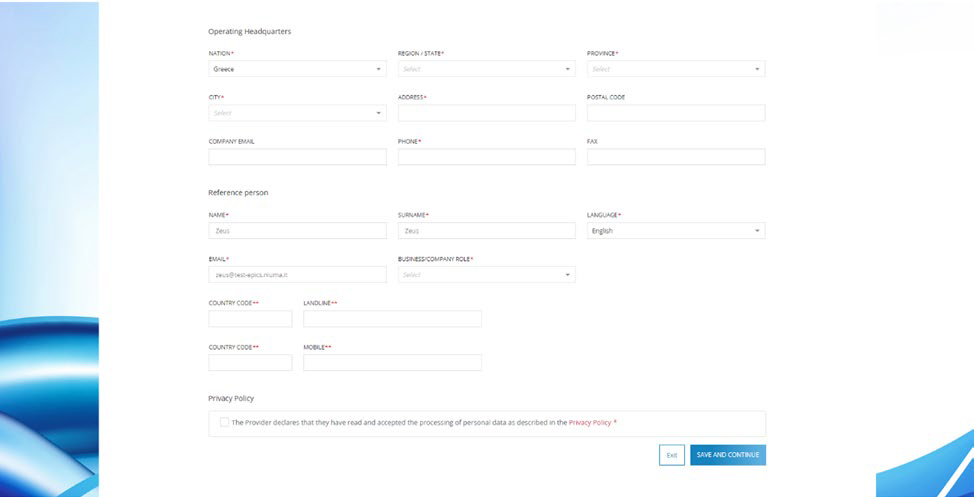The height and width of the screenshot is (497, 974).
Task: Tick the Privacy Policy acceptance checkbox
Action: 224,422
